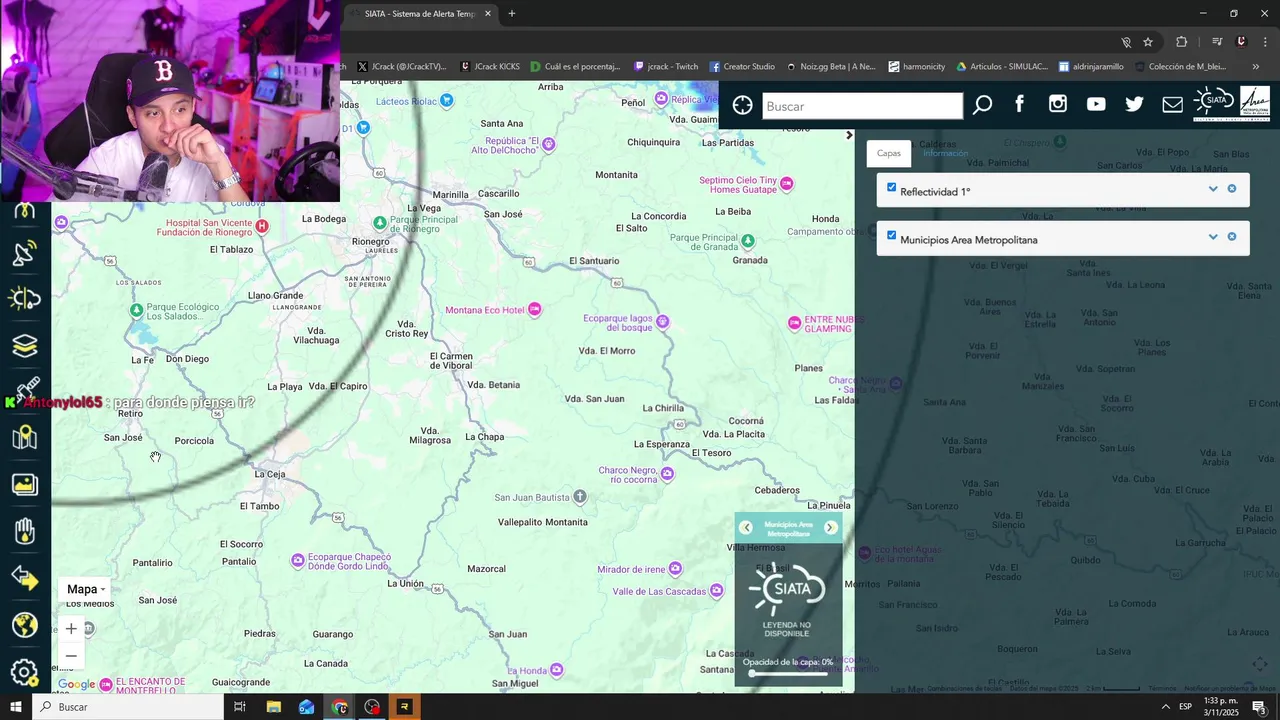Click Hospital San Vicente map marker

click(x=262, y=226)
